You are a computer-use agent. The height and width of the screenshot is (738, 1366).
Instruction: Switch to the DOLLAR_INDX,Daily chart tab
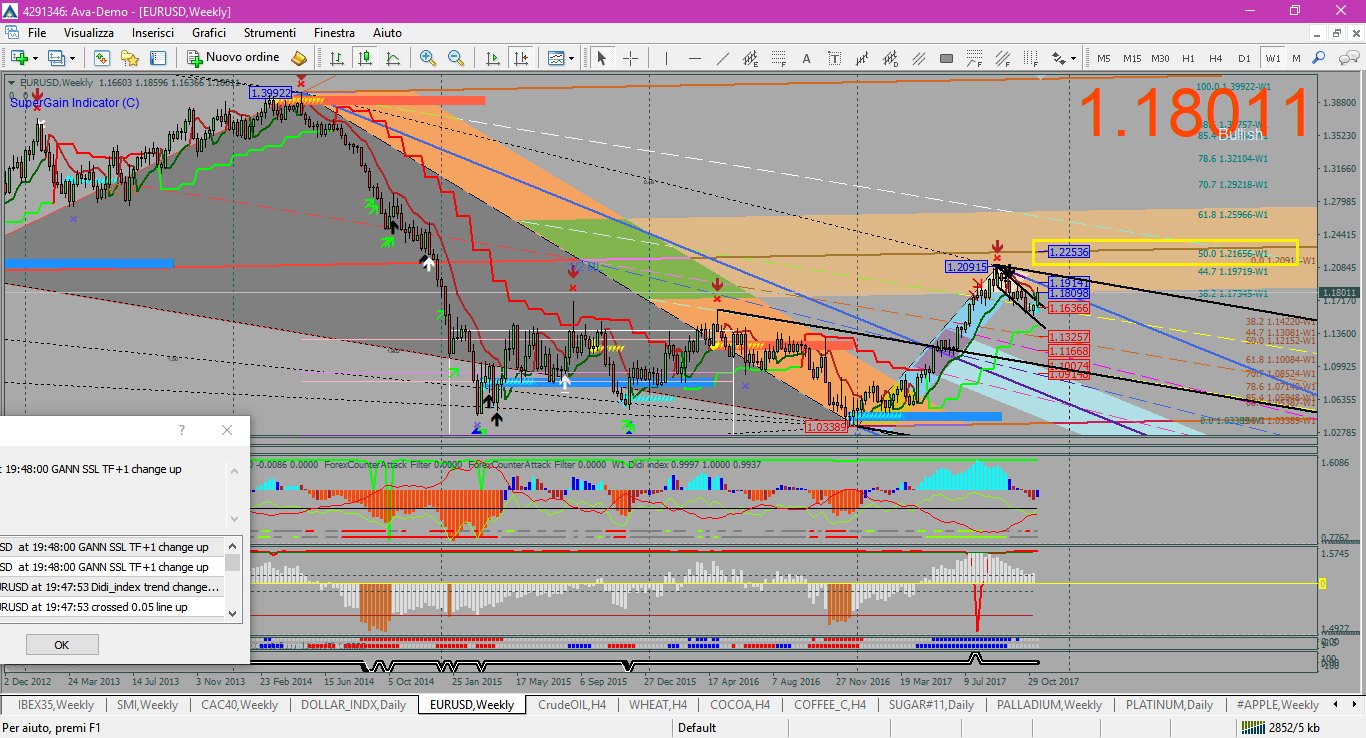point(353,704)
